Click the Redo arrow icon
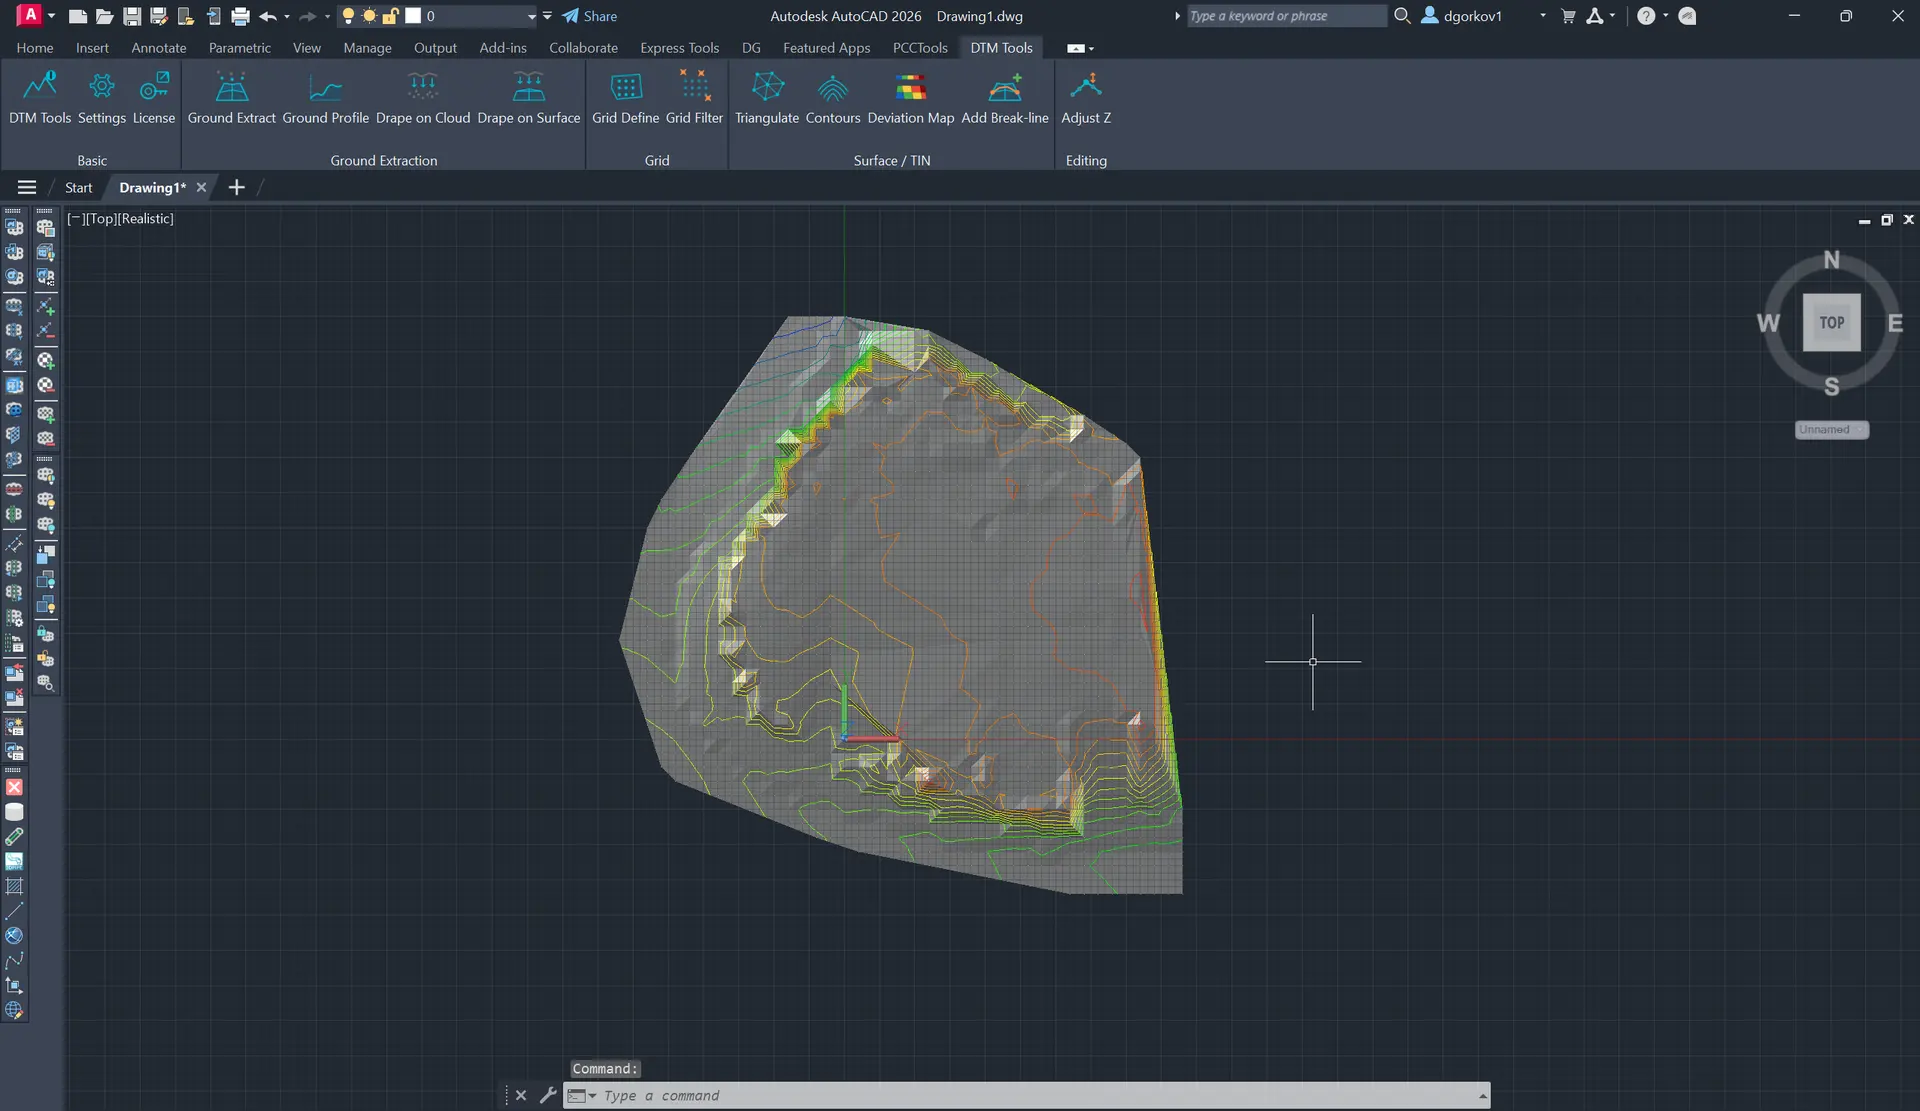This screenshot has width=1920, height=1111. tap(308, 16)
